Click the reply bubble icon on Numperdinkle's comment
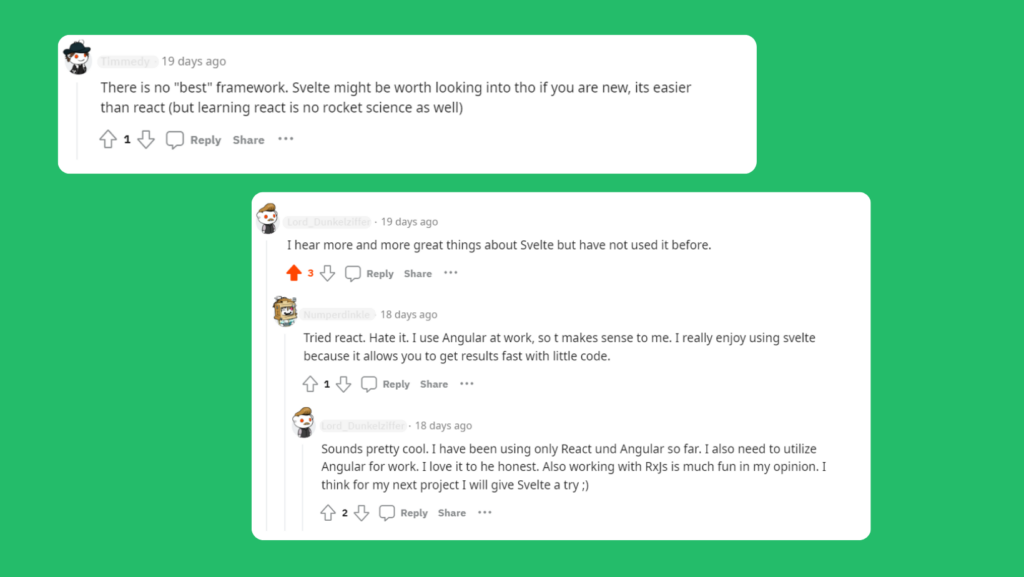 pos(369,383)
